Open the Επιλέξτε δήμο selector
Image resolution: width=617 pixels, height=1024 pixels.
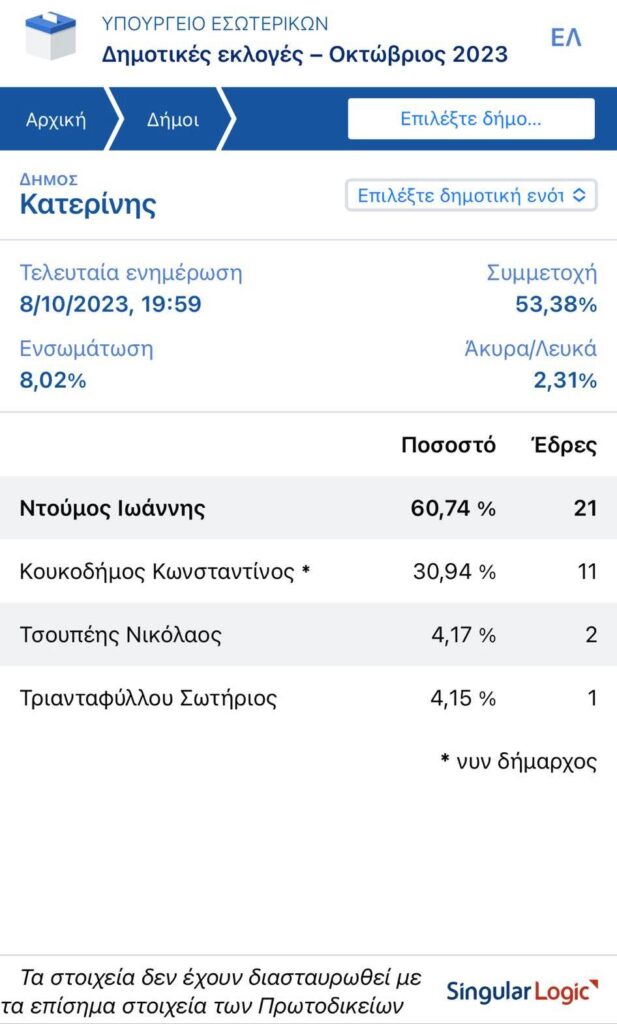[x=471, y=119]
